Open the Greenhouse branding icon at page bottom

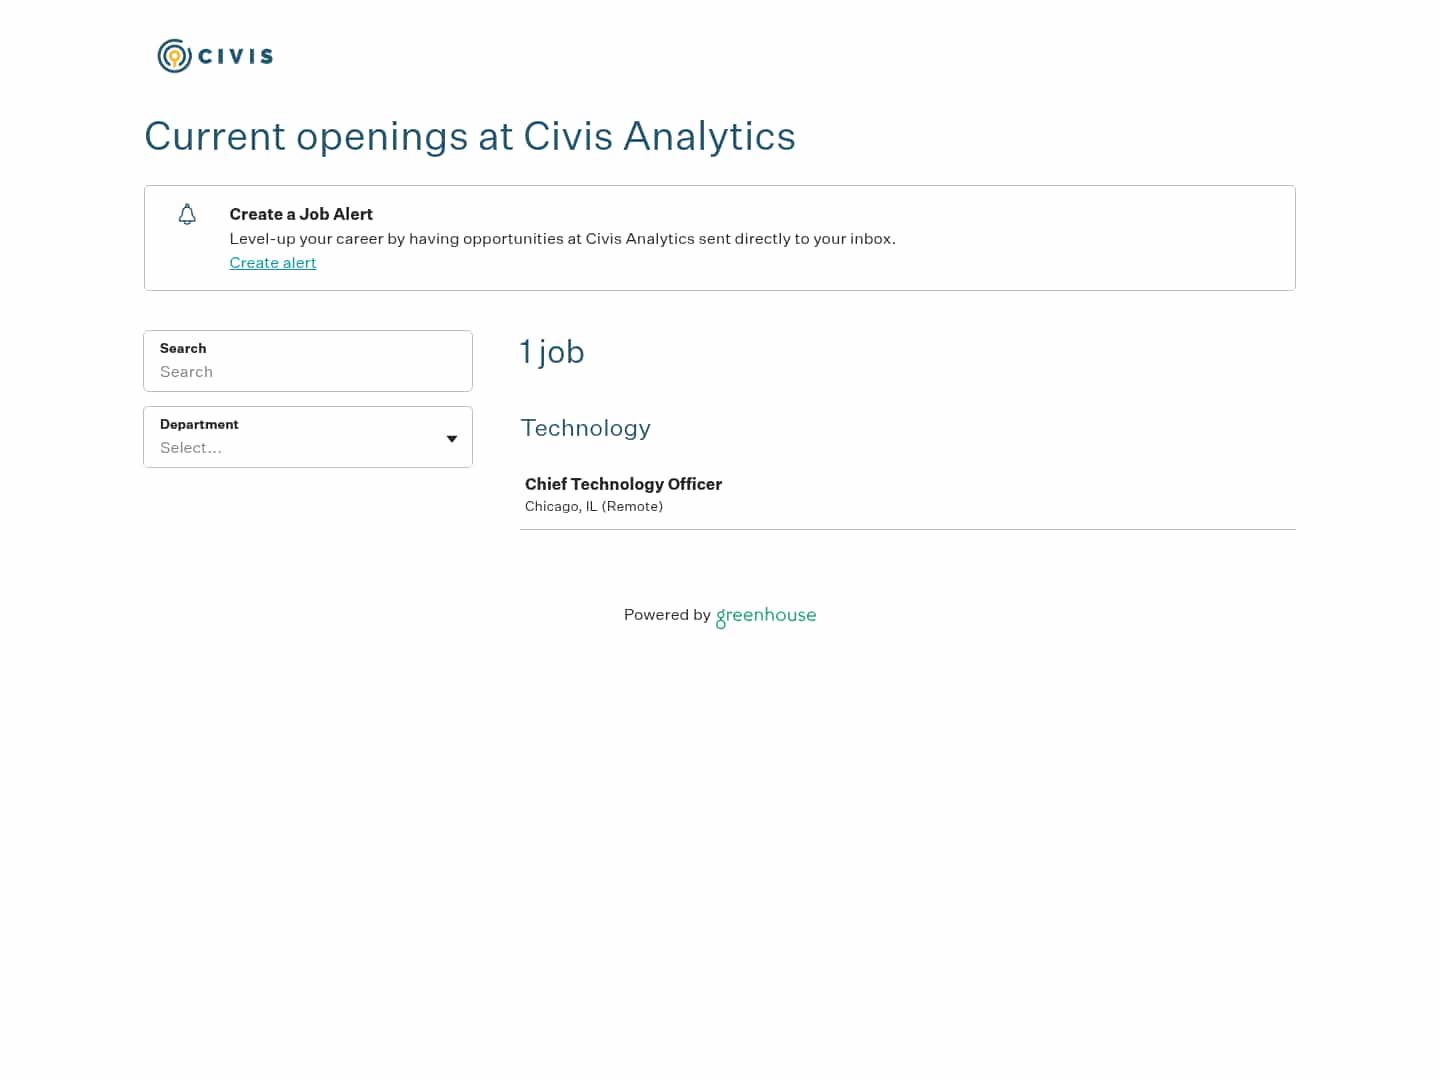[766, 616]
